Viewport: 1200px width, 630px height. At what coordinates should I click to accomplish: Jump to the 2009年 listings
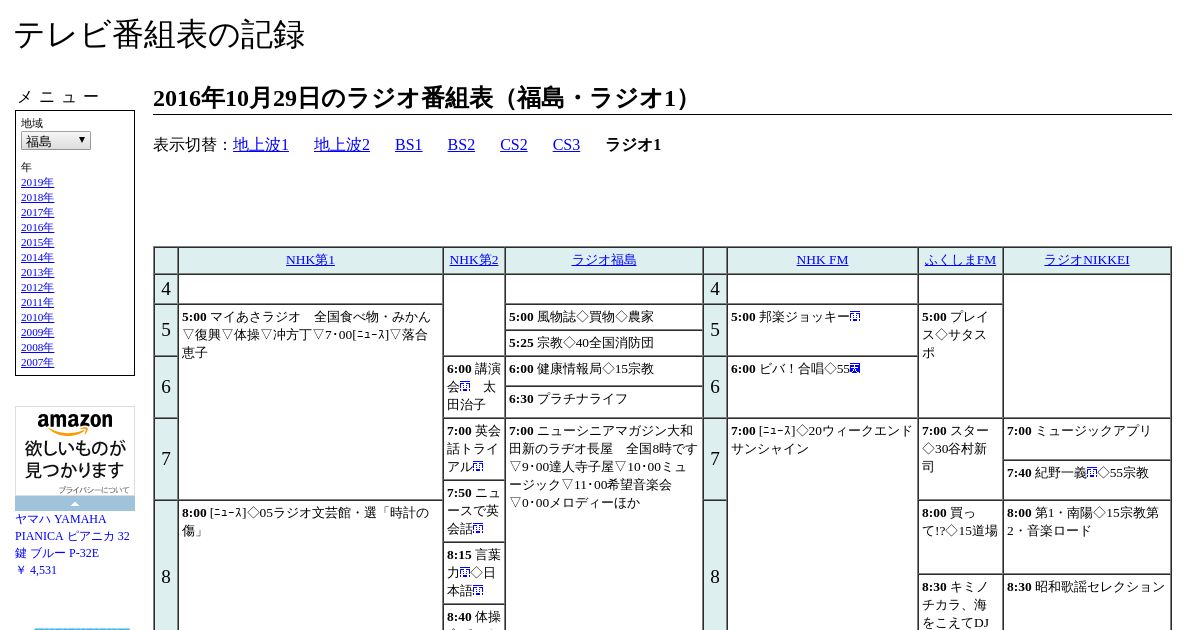37,332
